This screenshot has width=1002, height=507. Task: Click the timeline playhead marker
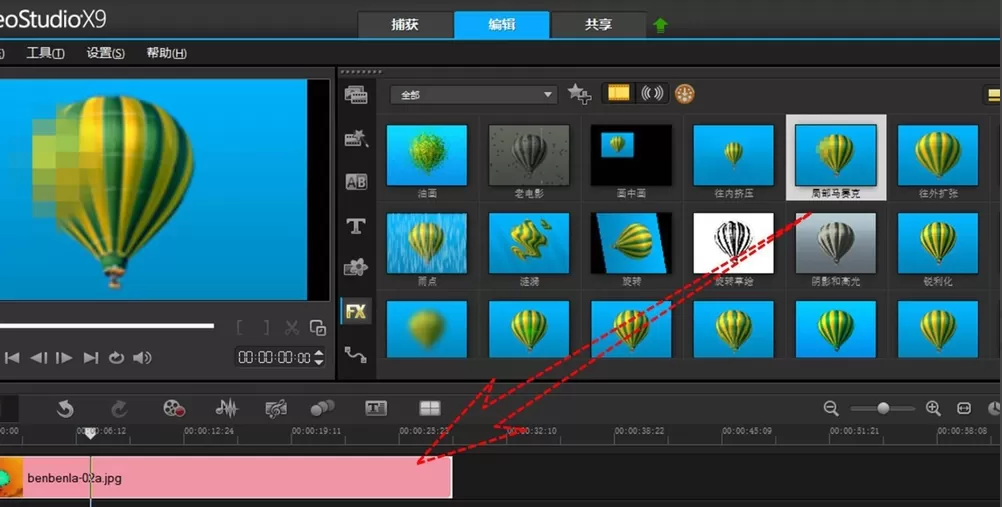tap(91, 433)
